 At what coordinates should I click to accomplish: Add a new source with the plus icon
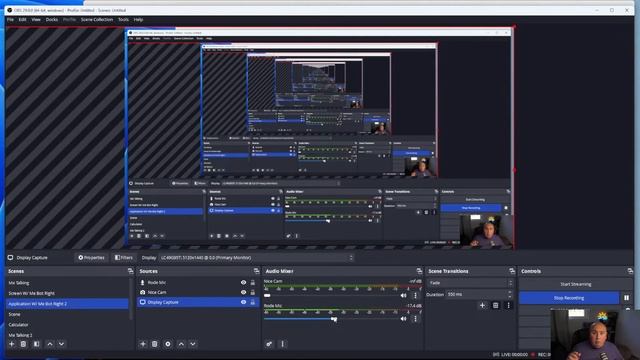(x=143, y=344)
